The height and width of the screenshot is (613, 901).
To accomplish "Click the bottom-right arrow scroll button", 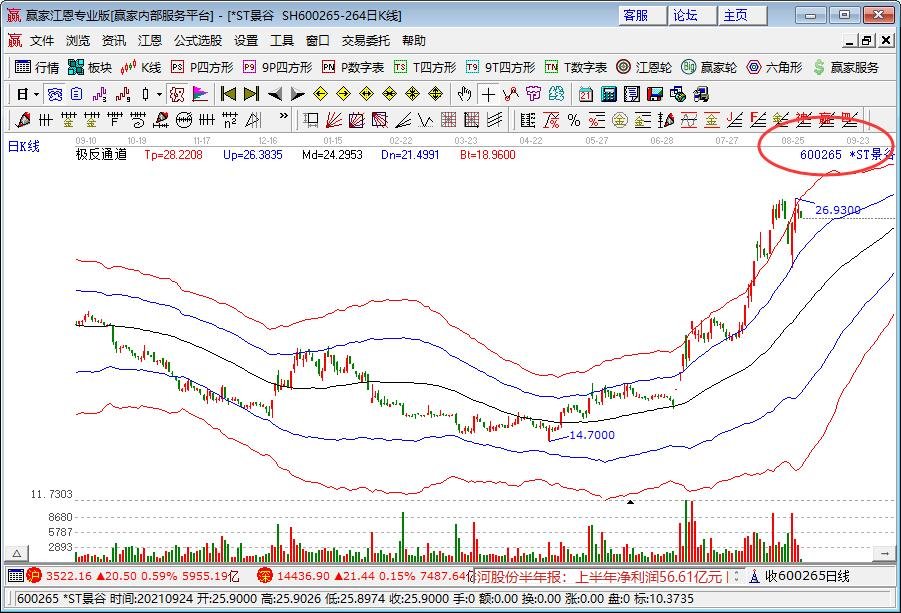I will click(x=884, y=553).
